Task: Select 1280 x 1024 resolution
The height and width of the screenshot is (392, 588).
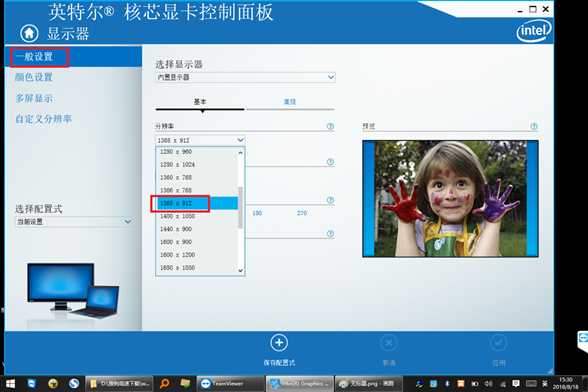Action: tap(197, 165)
